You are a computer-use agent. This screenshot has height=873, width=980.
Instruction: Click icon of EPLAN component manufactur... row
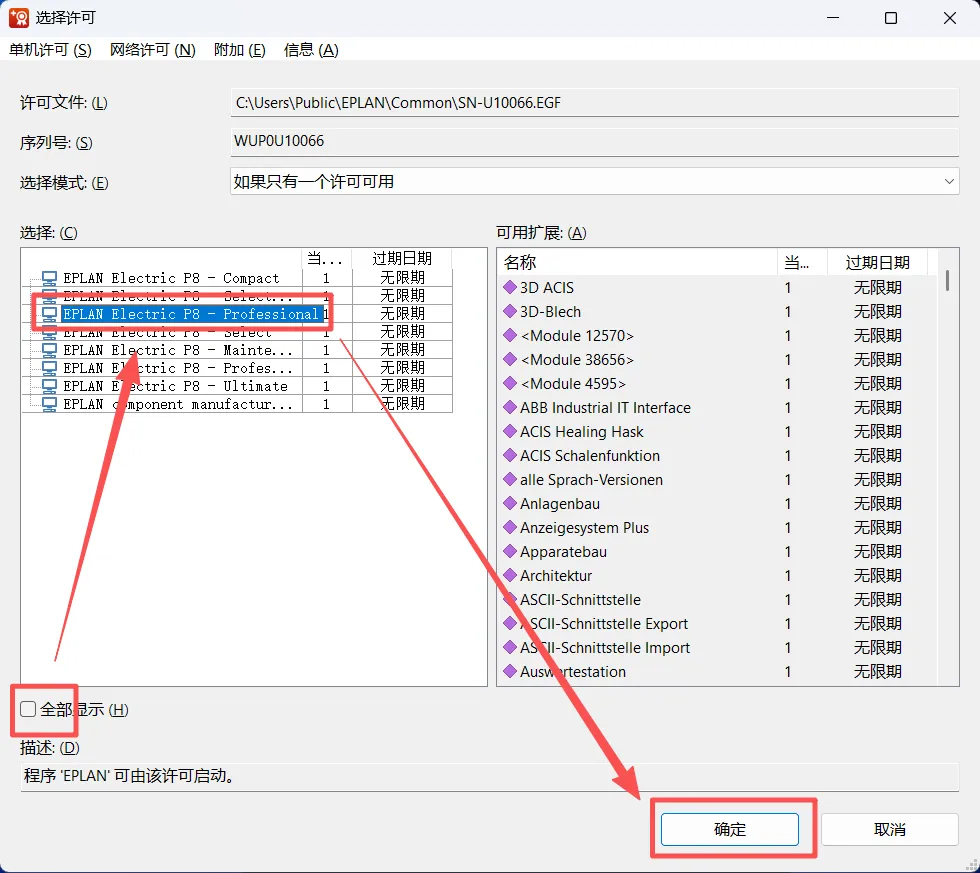49,404
